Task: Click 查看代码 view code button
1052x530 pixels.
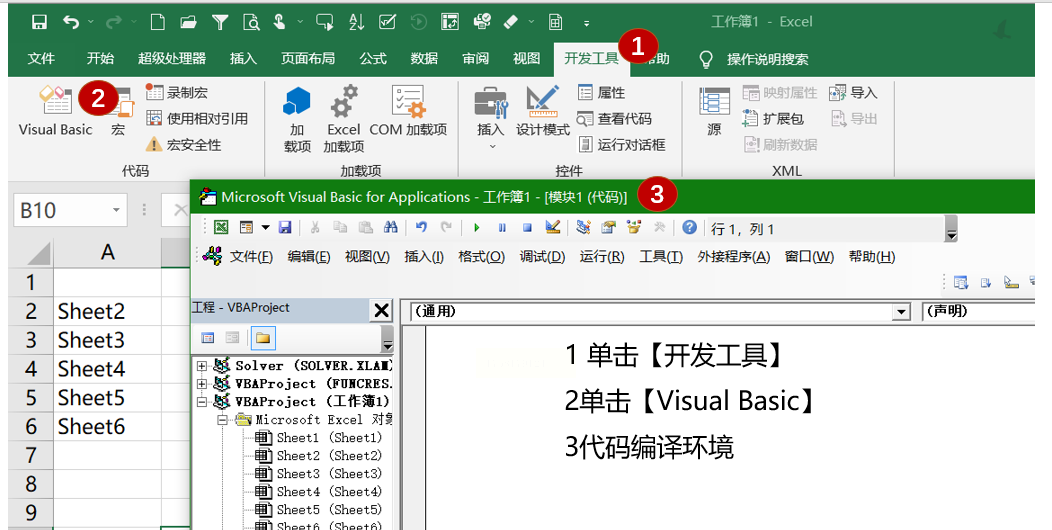Action: [615, 119]
